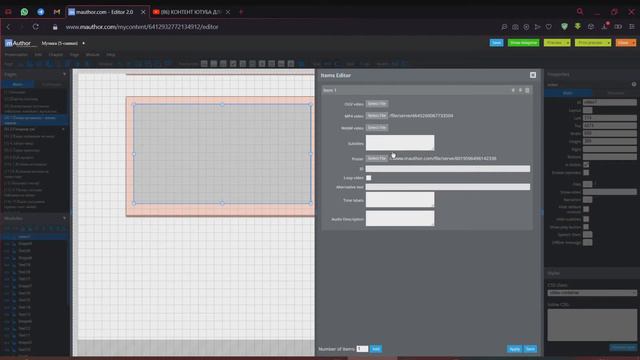Switch to the Commons pages tab
The height and width of the screenshot is (360, 640).
[51, 84]
